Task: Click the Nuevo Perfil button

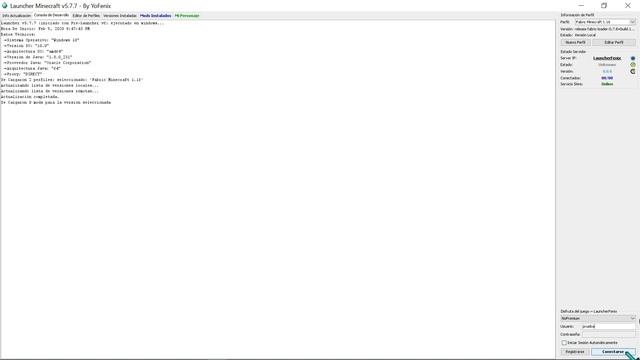Action: pos(576,42)
